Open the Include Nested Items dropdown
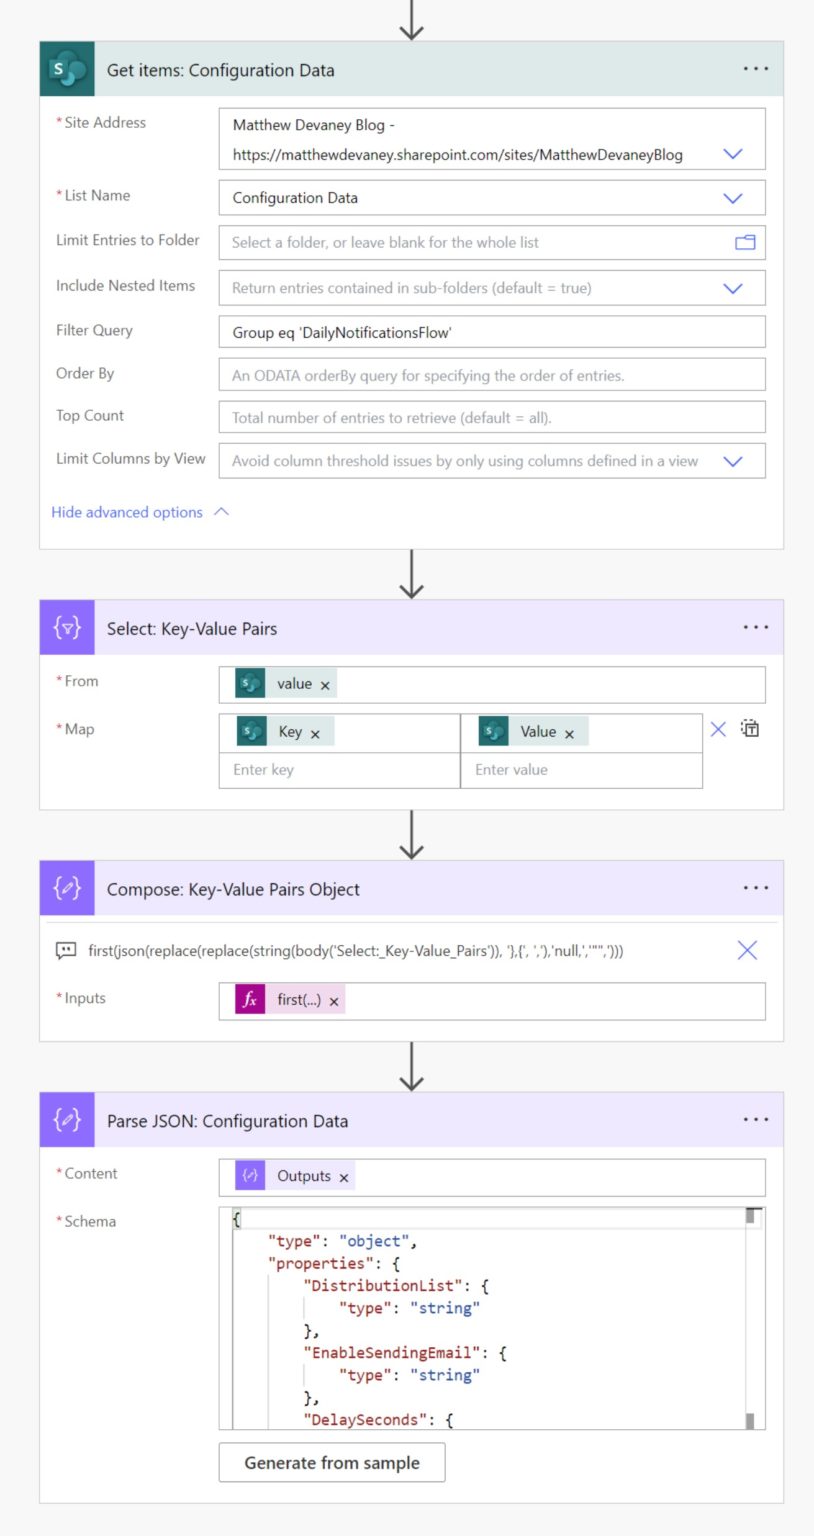This screenshot has width=814, height=1536. (733, 288)
